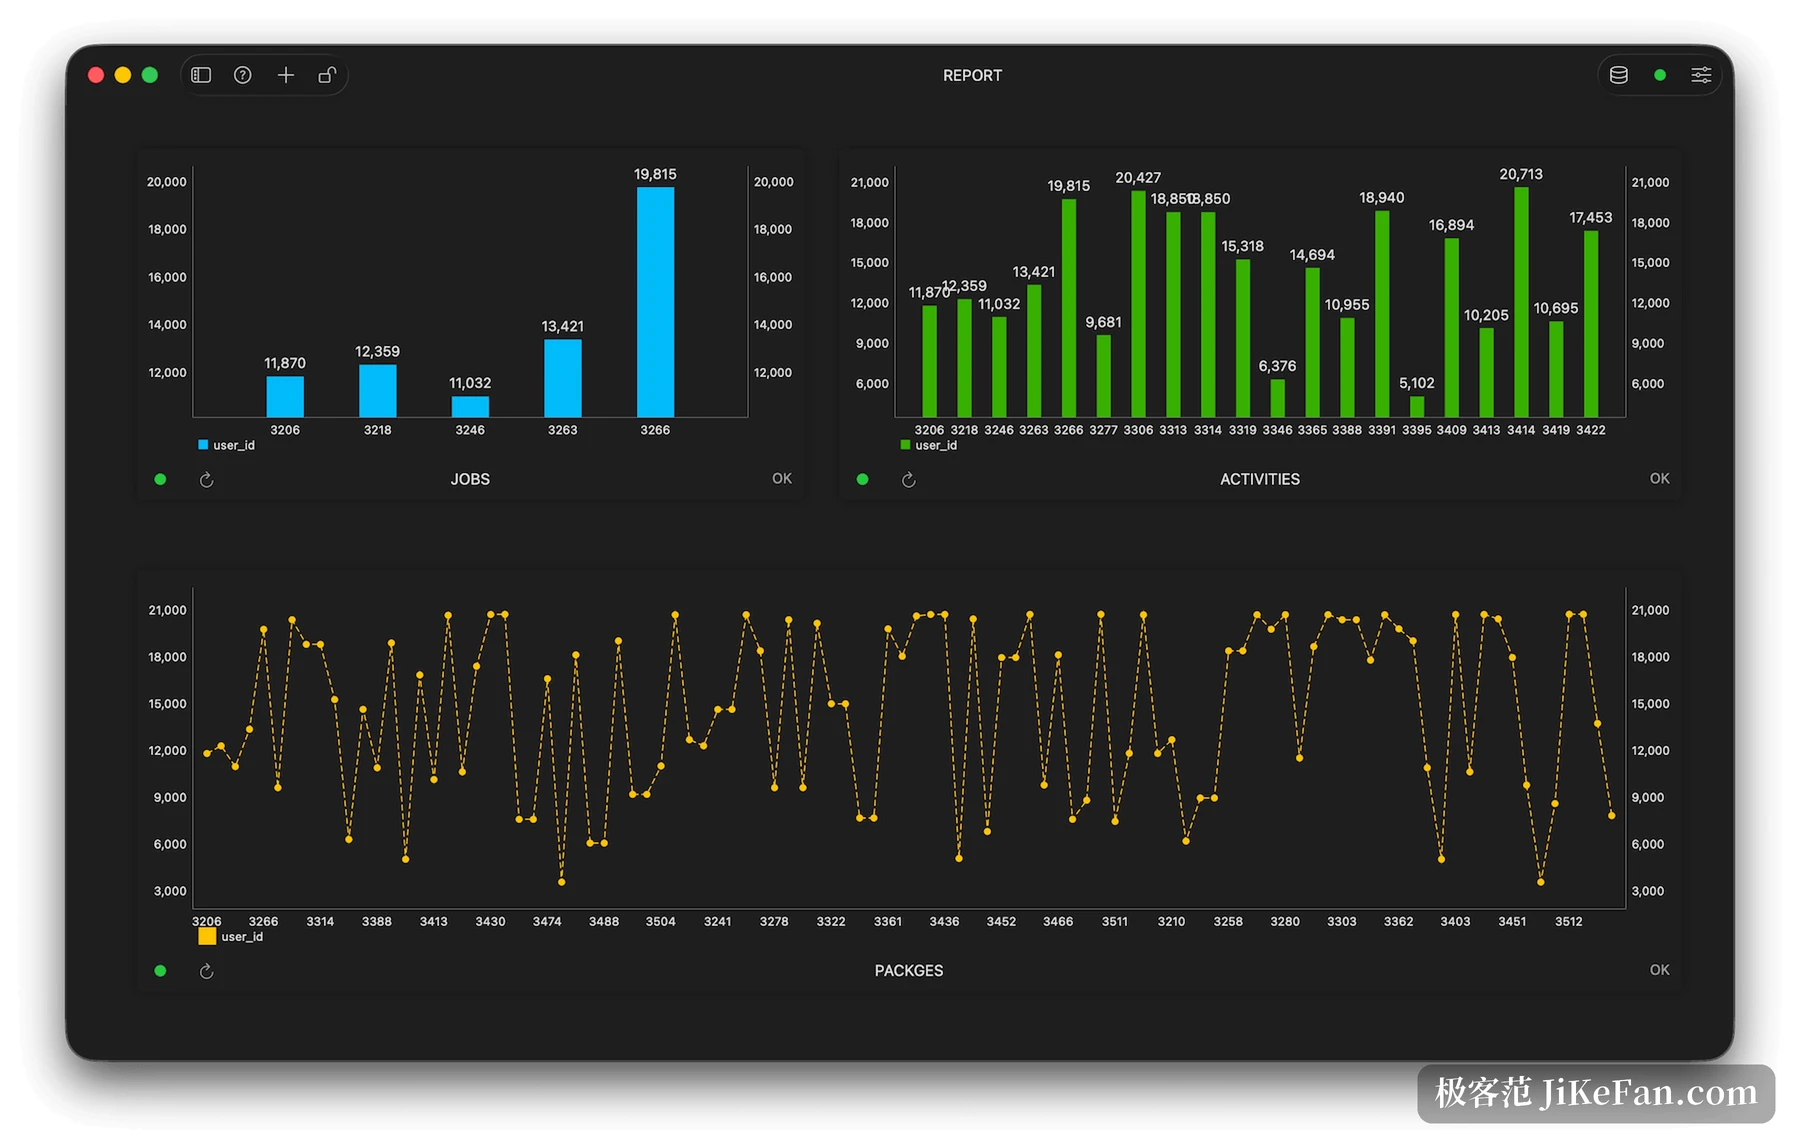Click the blue user_id legend swatch in JOBS
Viewport: 1800px width, 1148px height.
tap(203, 445)
